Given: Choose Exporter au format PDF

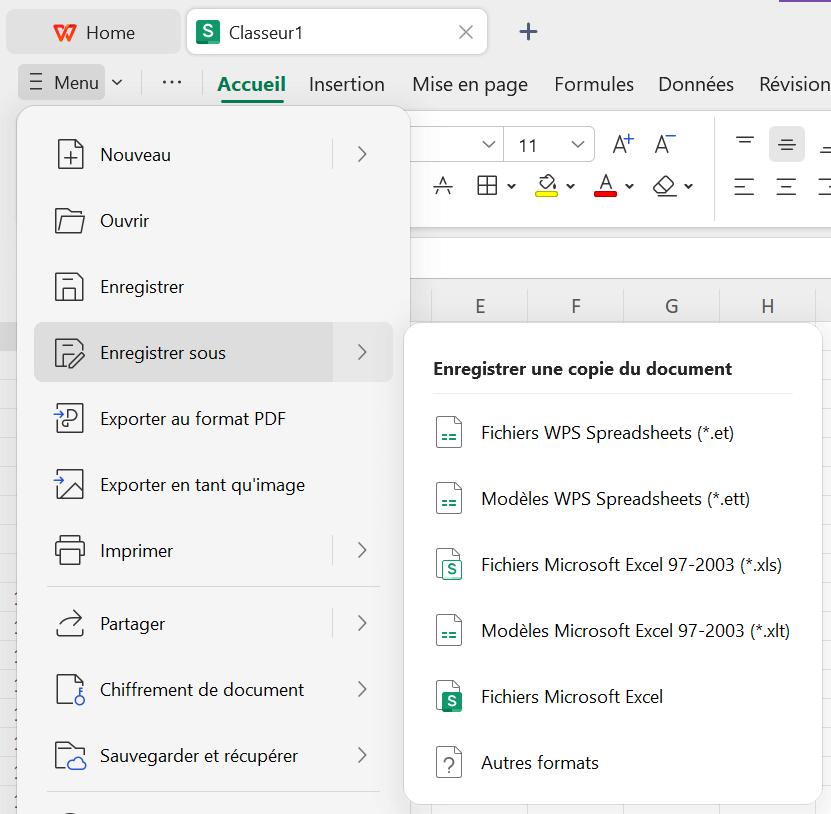Looking at the screenshot, I should (193, 419).
